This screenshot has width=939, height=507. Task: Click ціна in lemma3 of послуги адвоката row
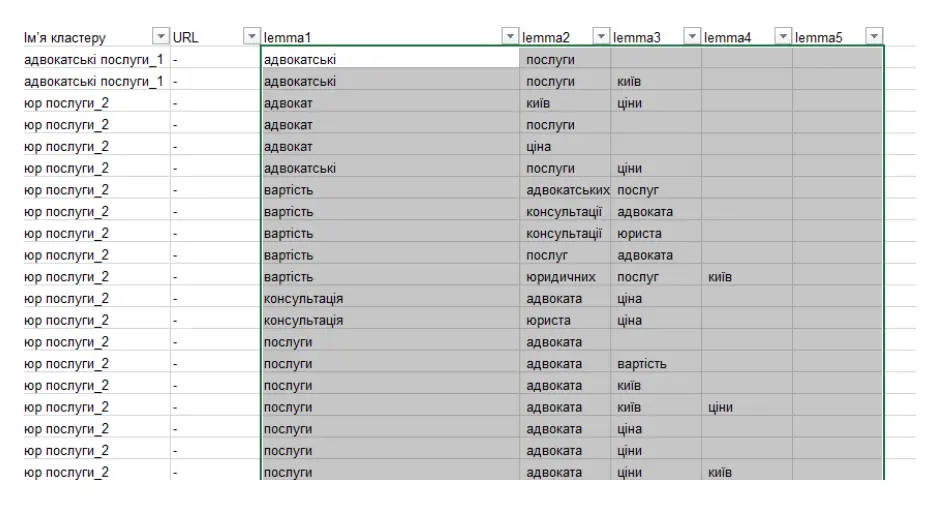point(656,429)
